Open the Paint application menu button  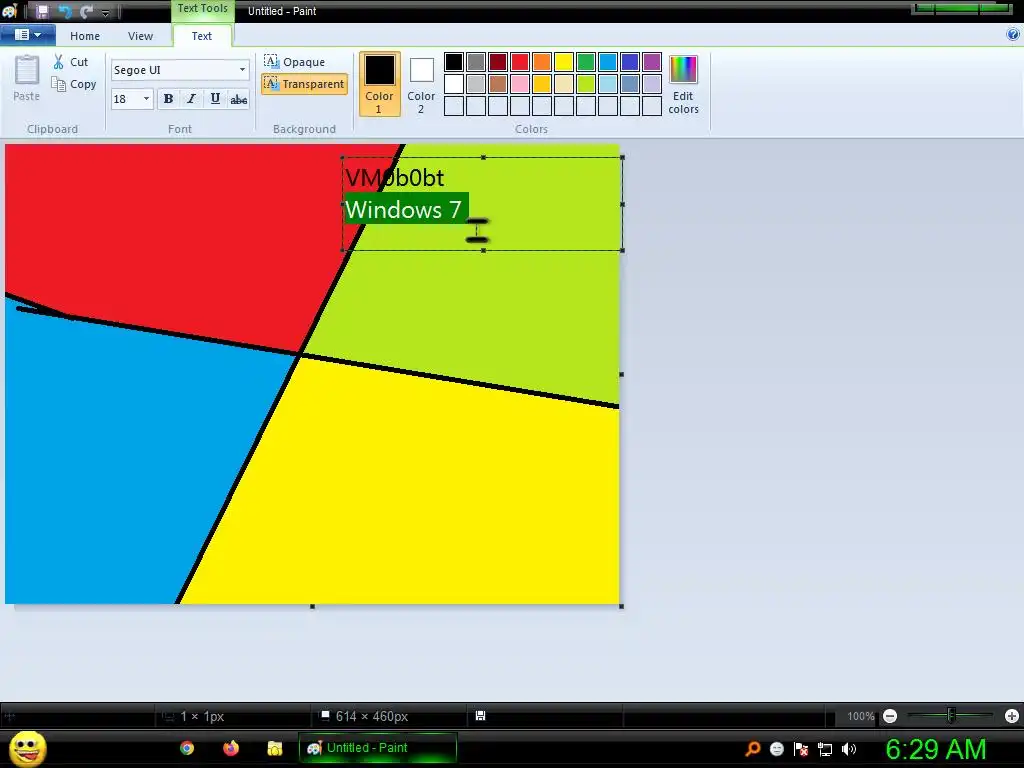tap(27, 35)
